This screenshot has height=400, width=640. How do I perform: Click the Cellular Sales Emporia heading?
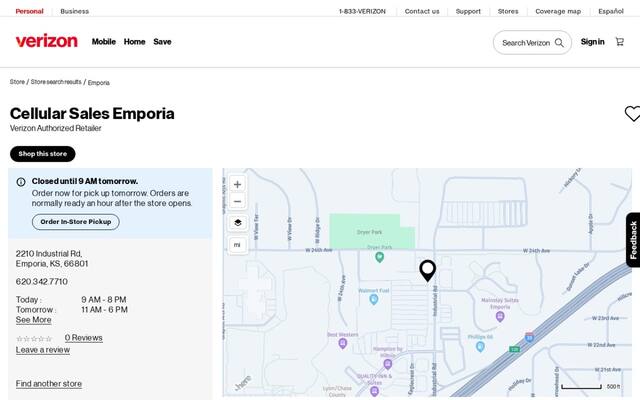click(92, 113)
